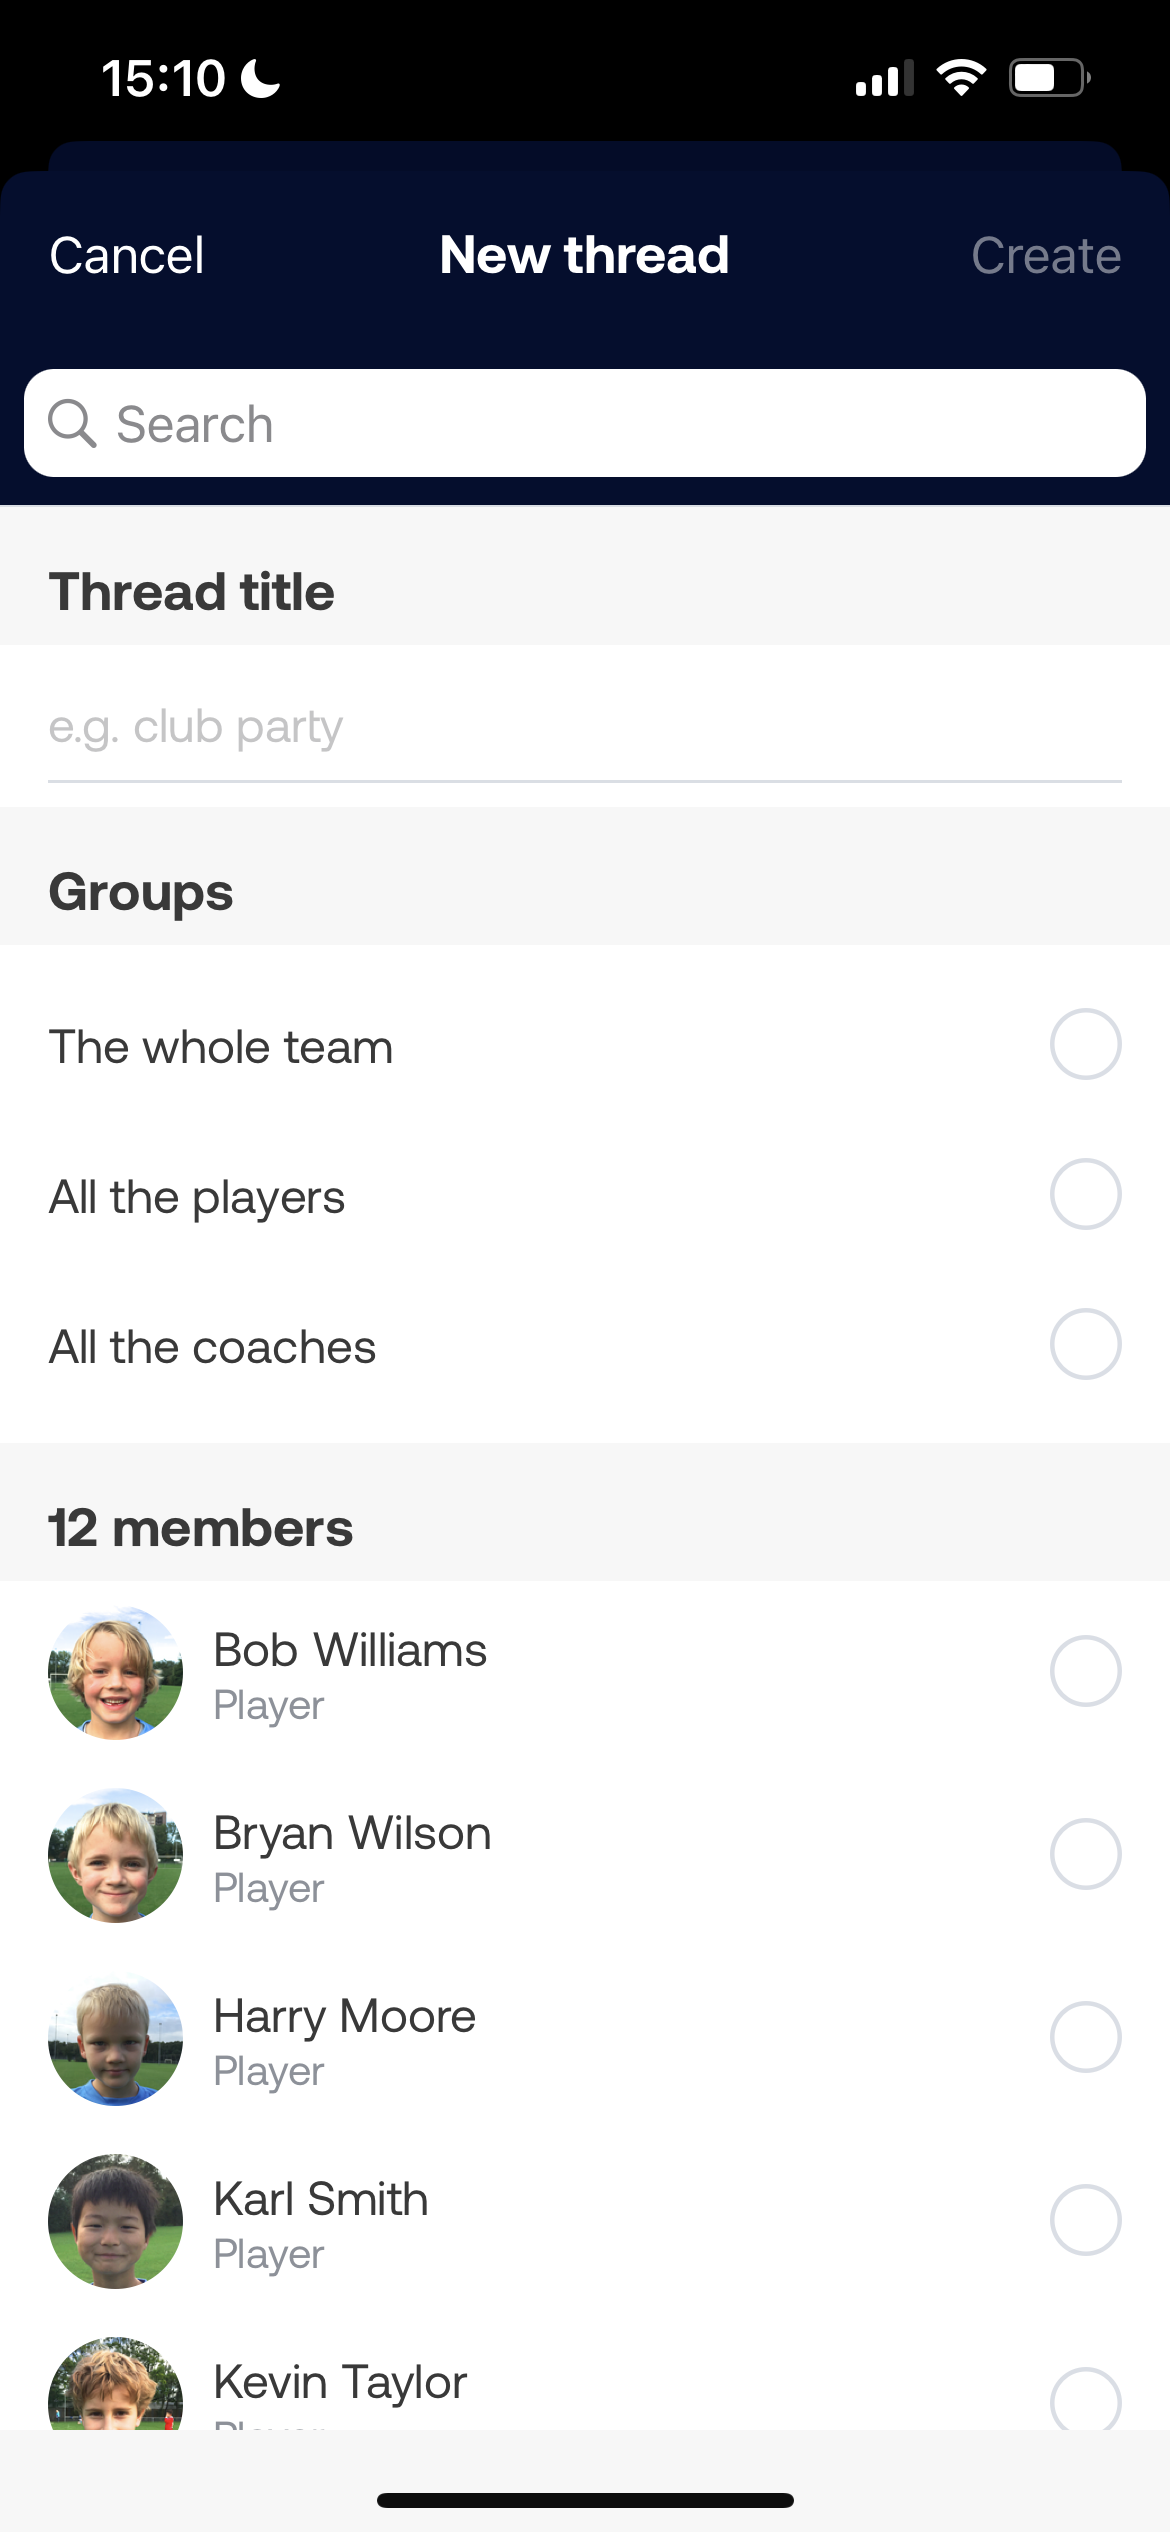Cancel the new thread
Viewport: 1170px width, 2532px height.
tap(127, 256)
